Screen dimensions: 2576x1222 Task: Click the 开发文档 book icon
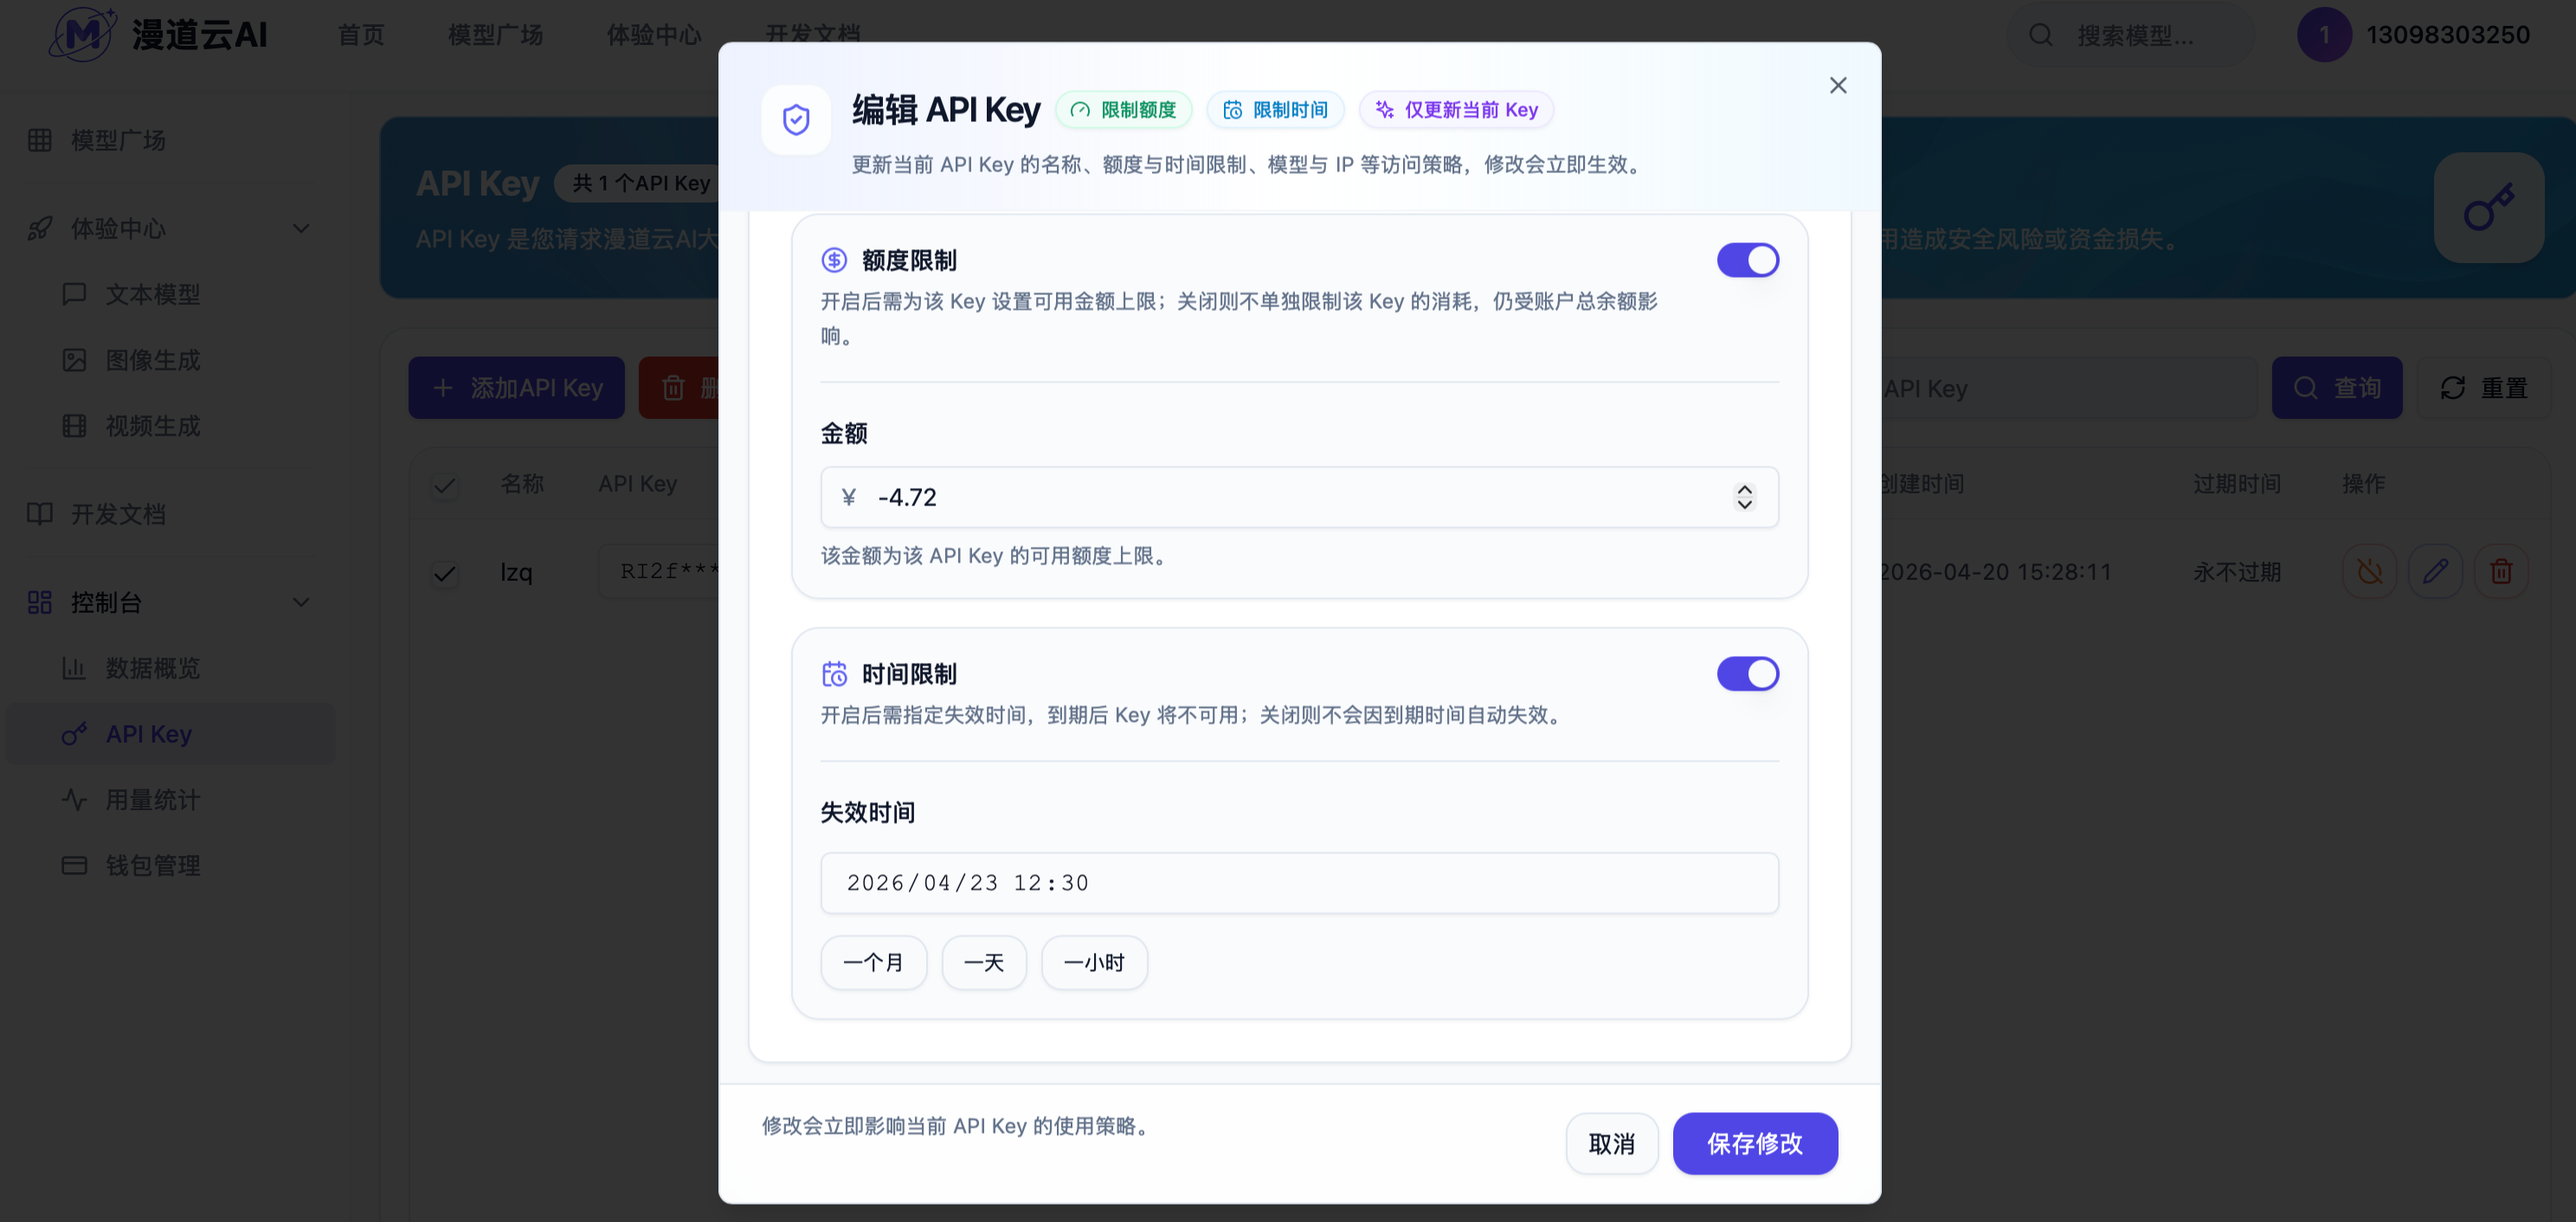coord(40,514)
